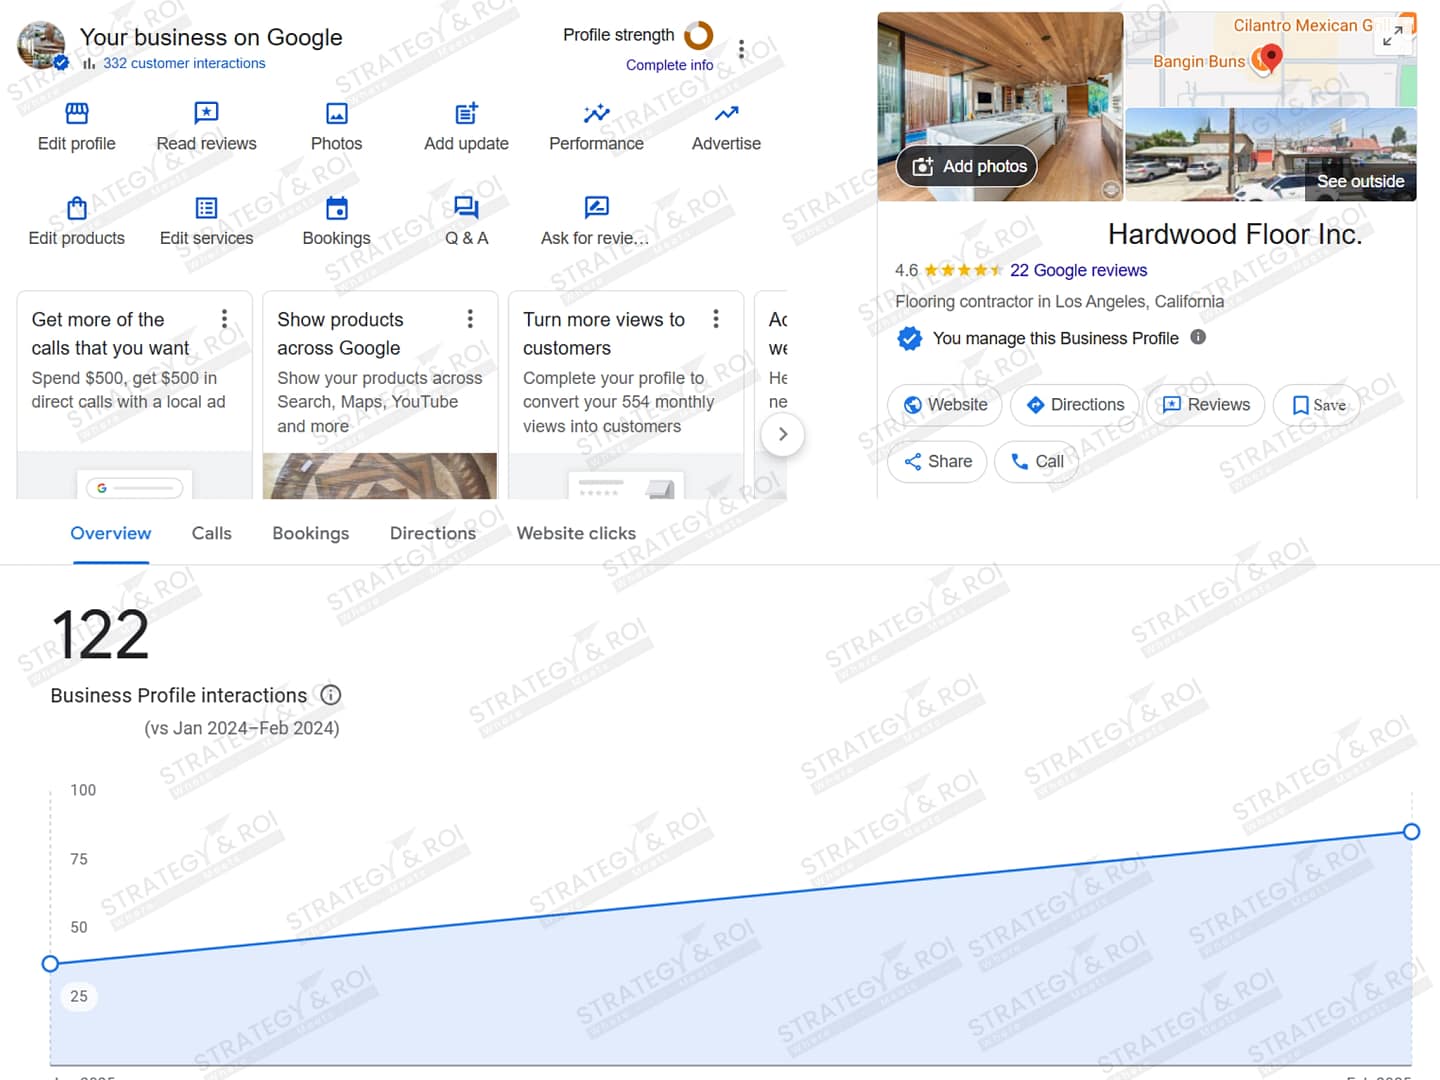The image size is (1440, 1080).
Task: Click the Add photos button
Action: coord(967,166)
